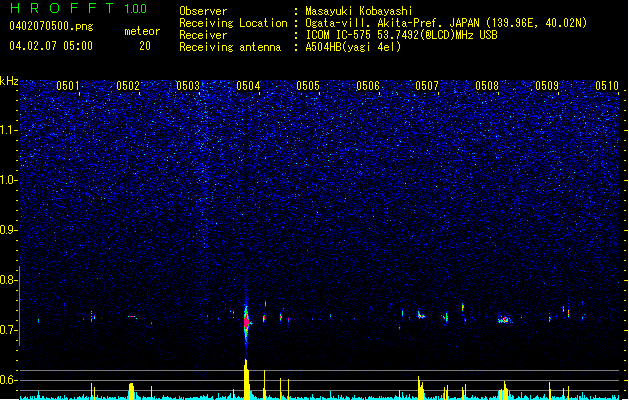Click the 0501 time marker
The width and height of the screenshot is (629, 400).
pyautogui.click(x=68, y=86)
